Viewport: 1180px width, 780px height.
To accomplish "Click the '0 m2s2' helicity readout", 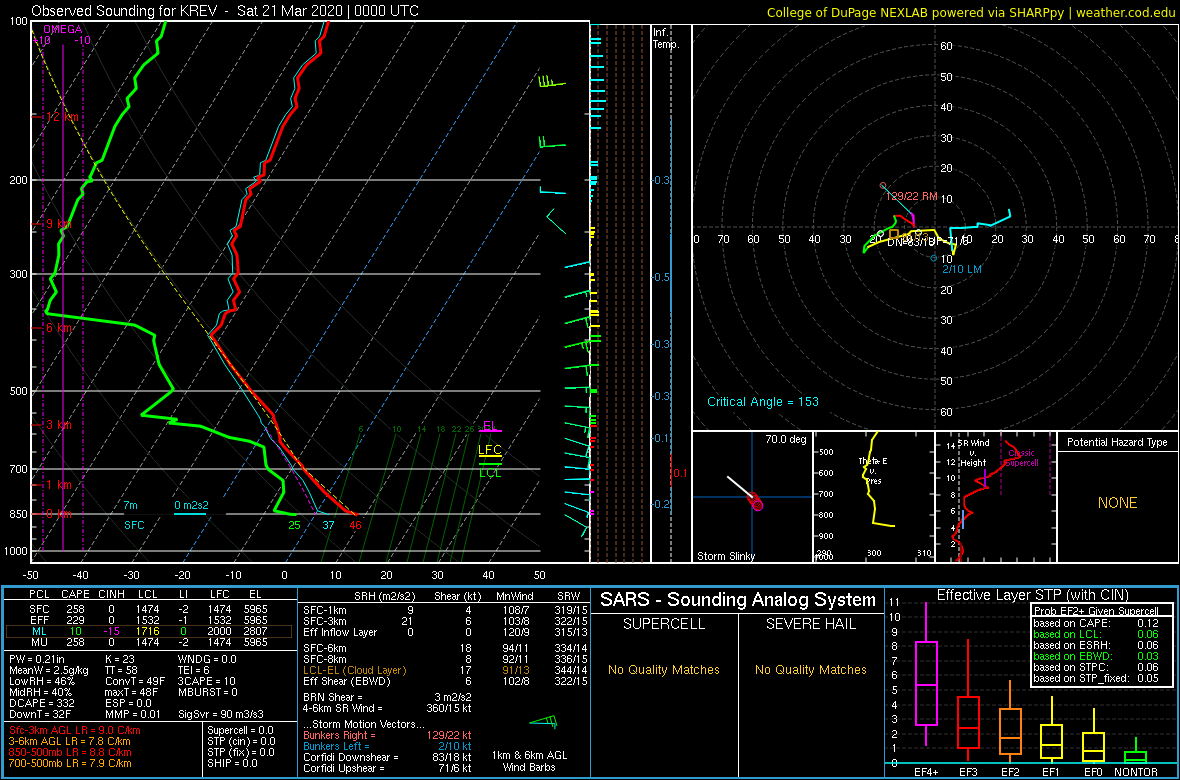I will 190,504.
